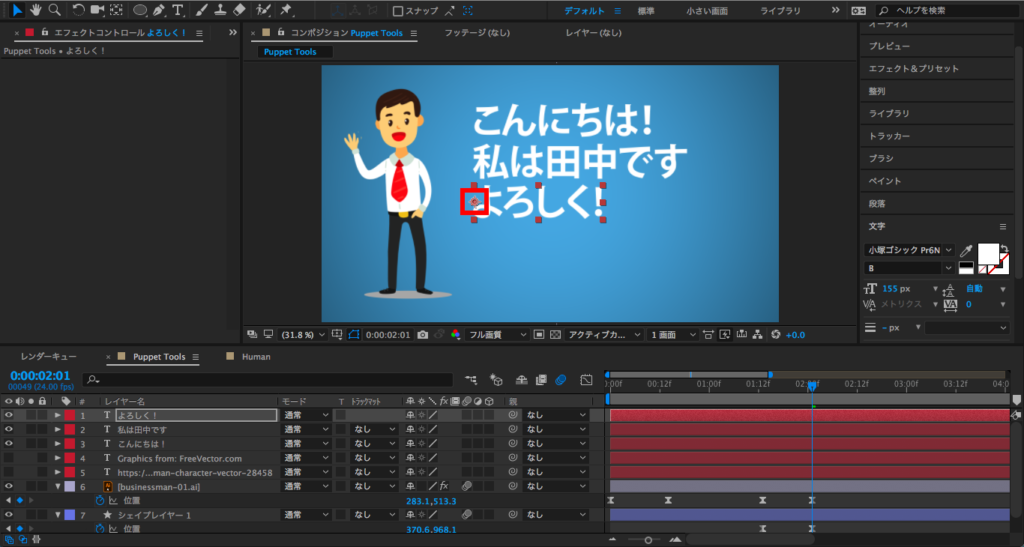Select the Hand tool

[35, 10]
